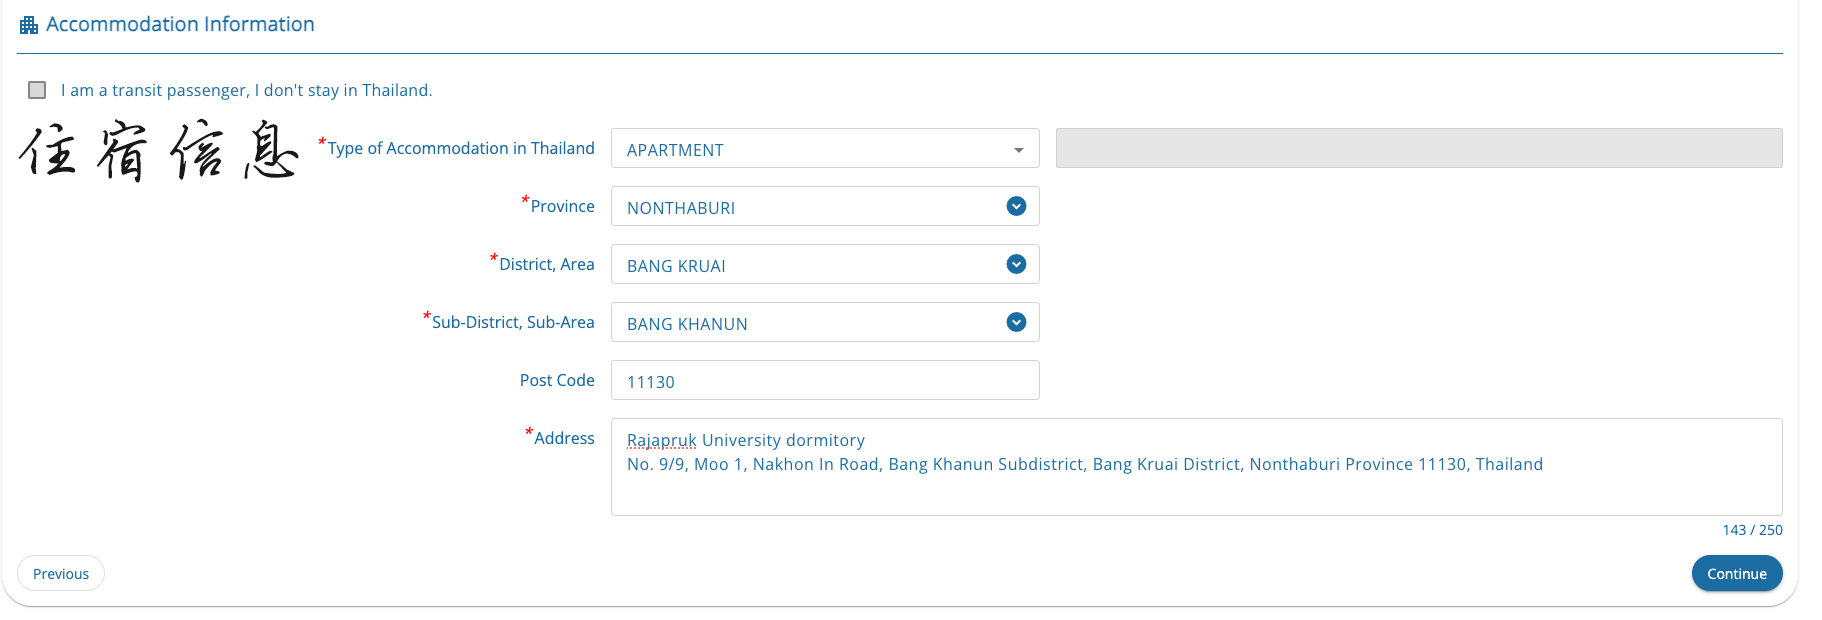
Task: Open the APARTMENT accommodation type dropdown
Action: pyautogui.click(x=810, y=149)
